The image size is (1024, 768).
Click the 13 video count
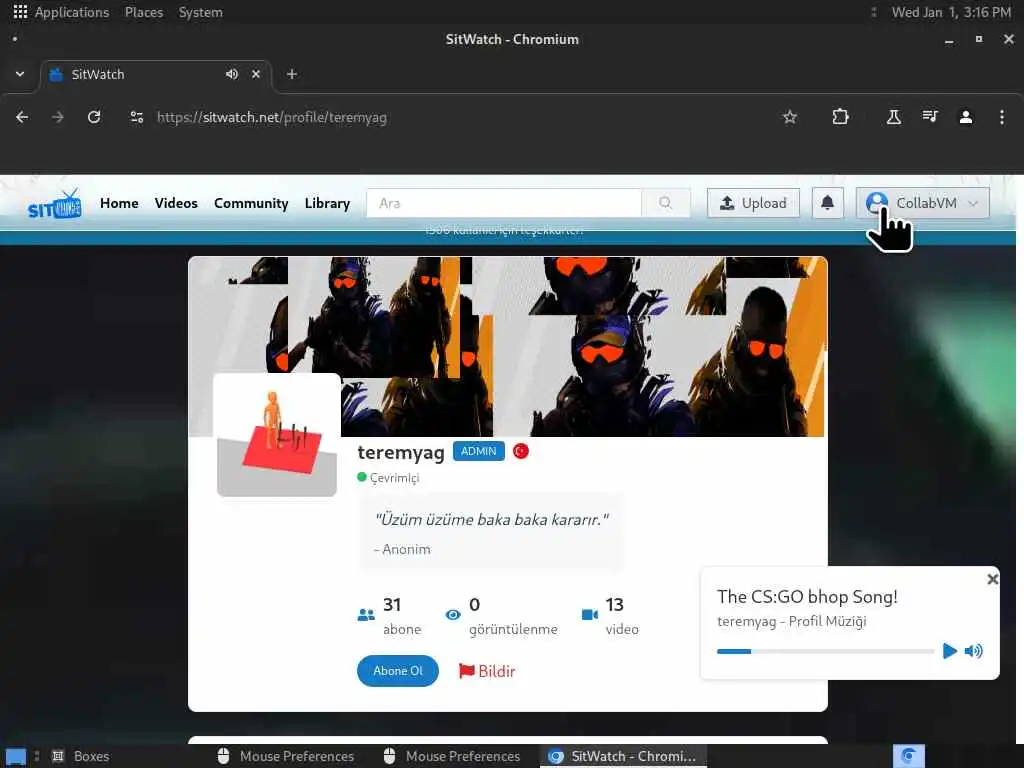[622, 615]
